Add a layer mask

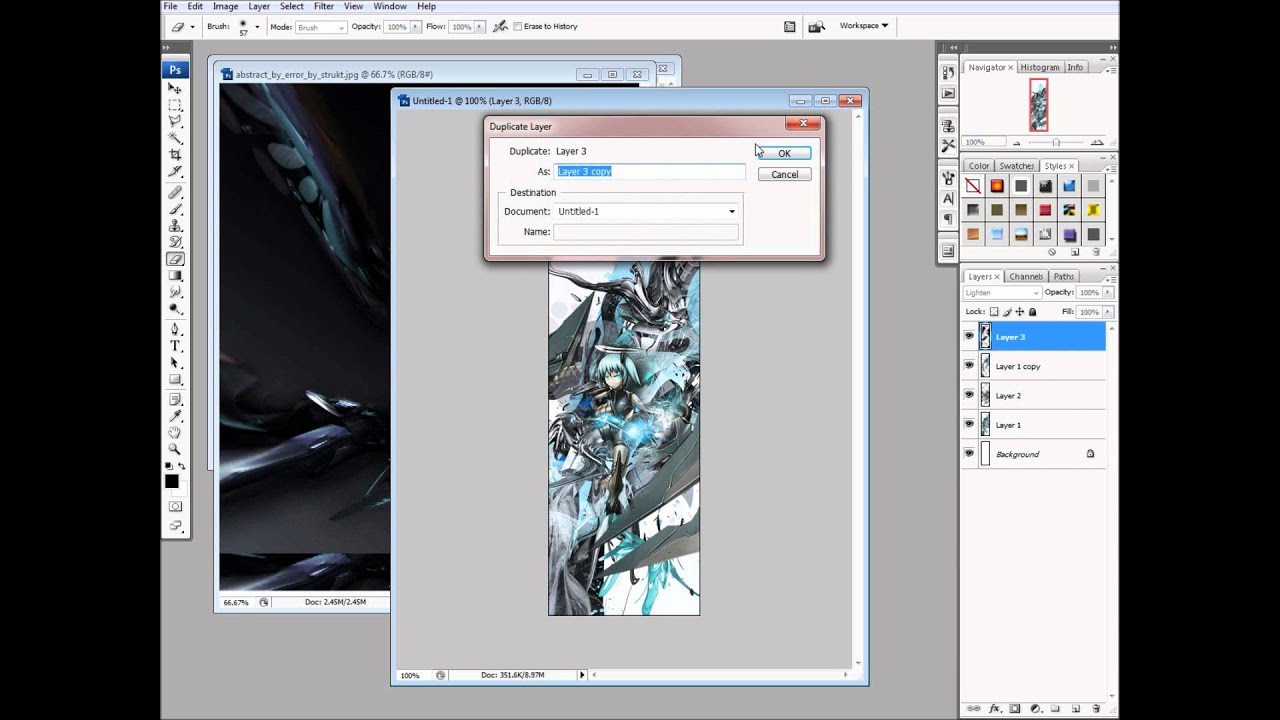tap(1015, 708)
